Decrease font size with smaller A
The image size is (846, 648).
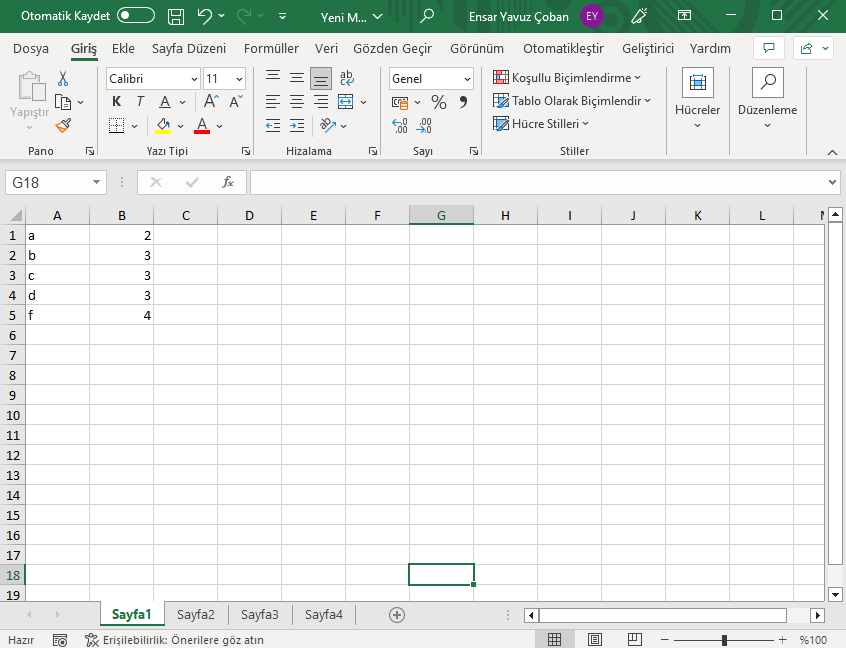click(x=236, y=101)
